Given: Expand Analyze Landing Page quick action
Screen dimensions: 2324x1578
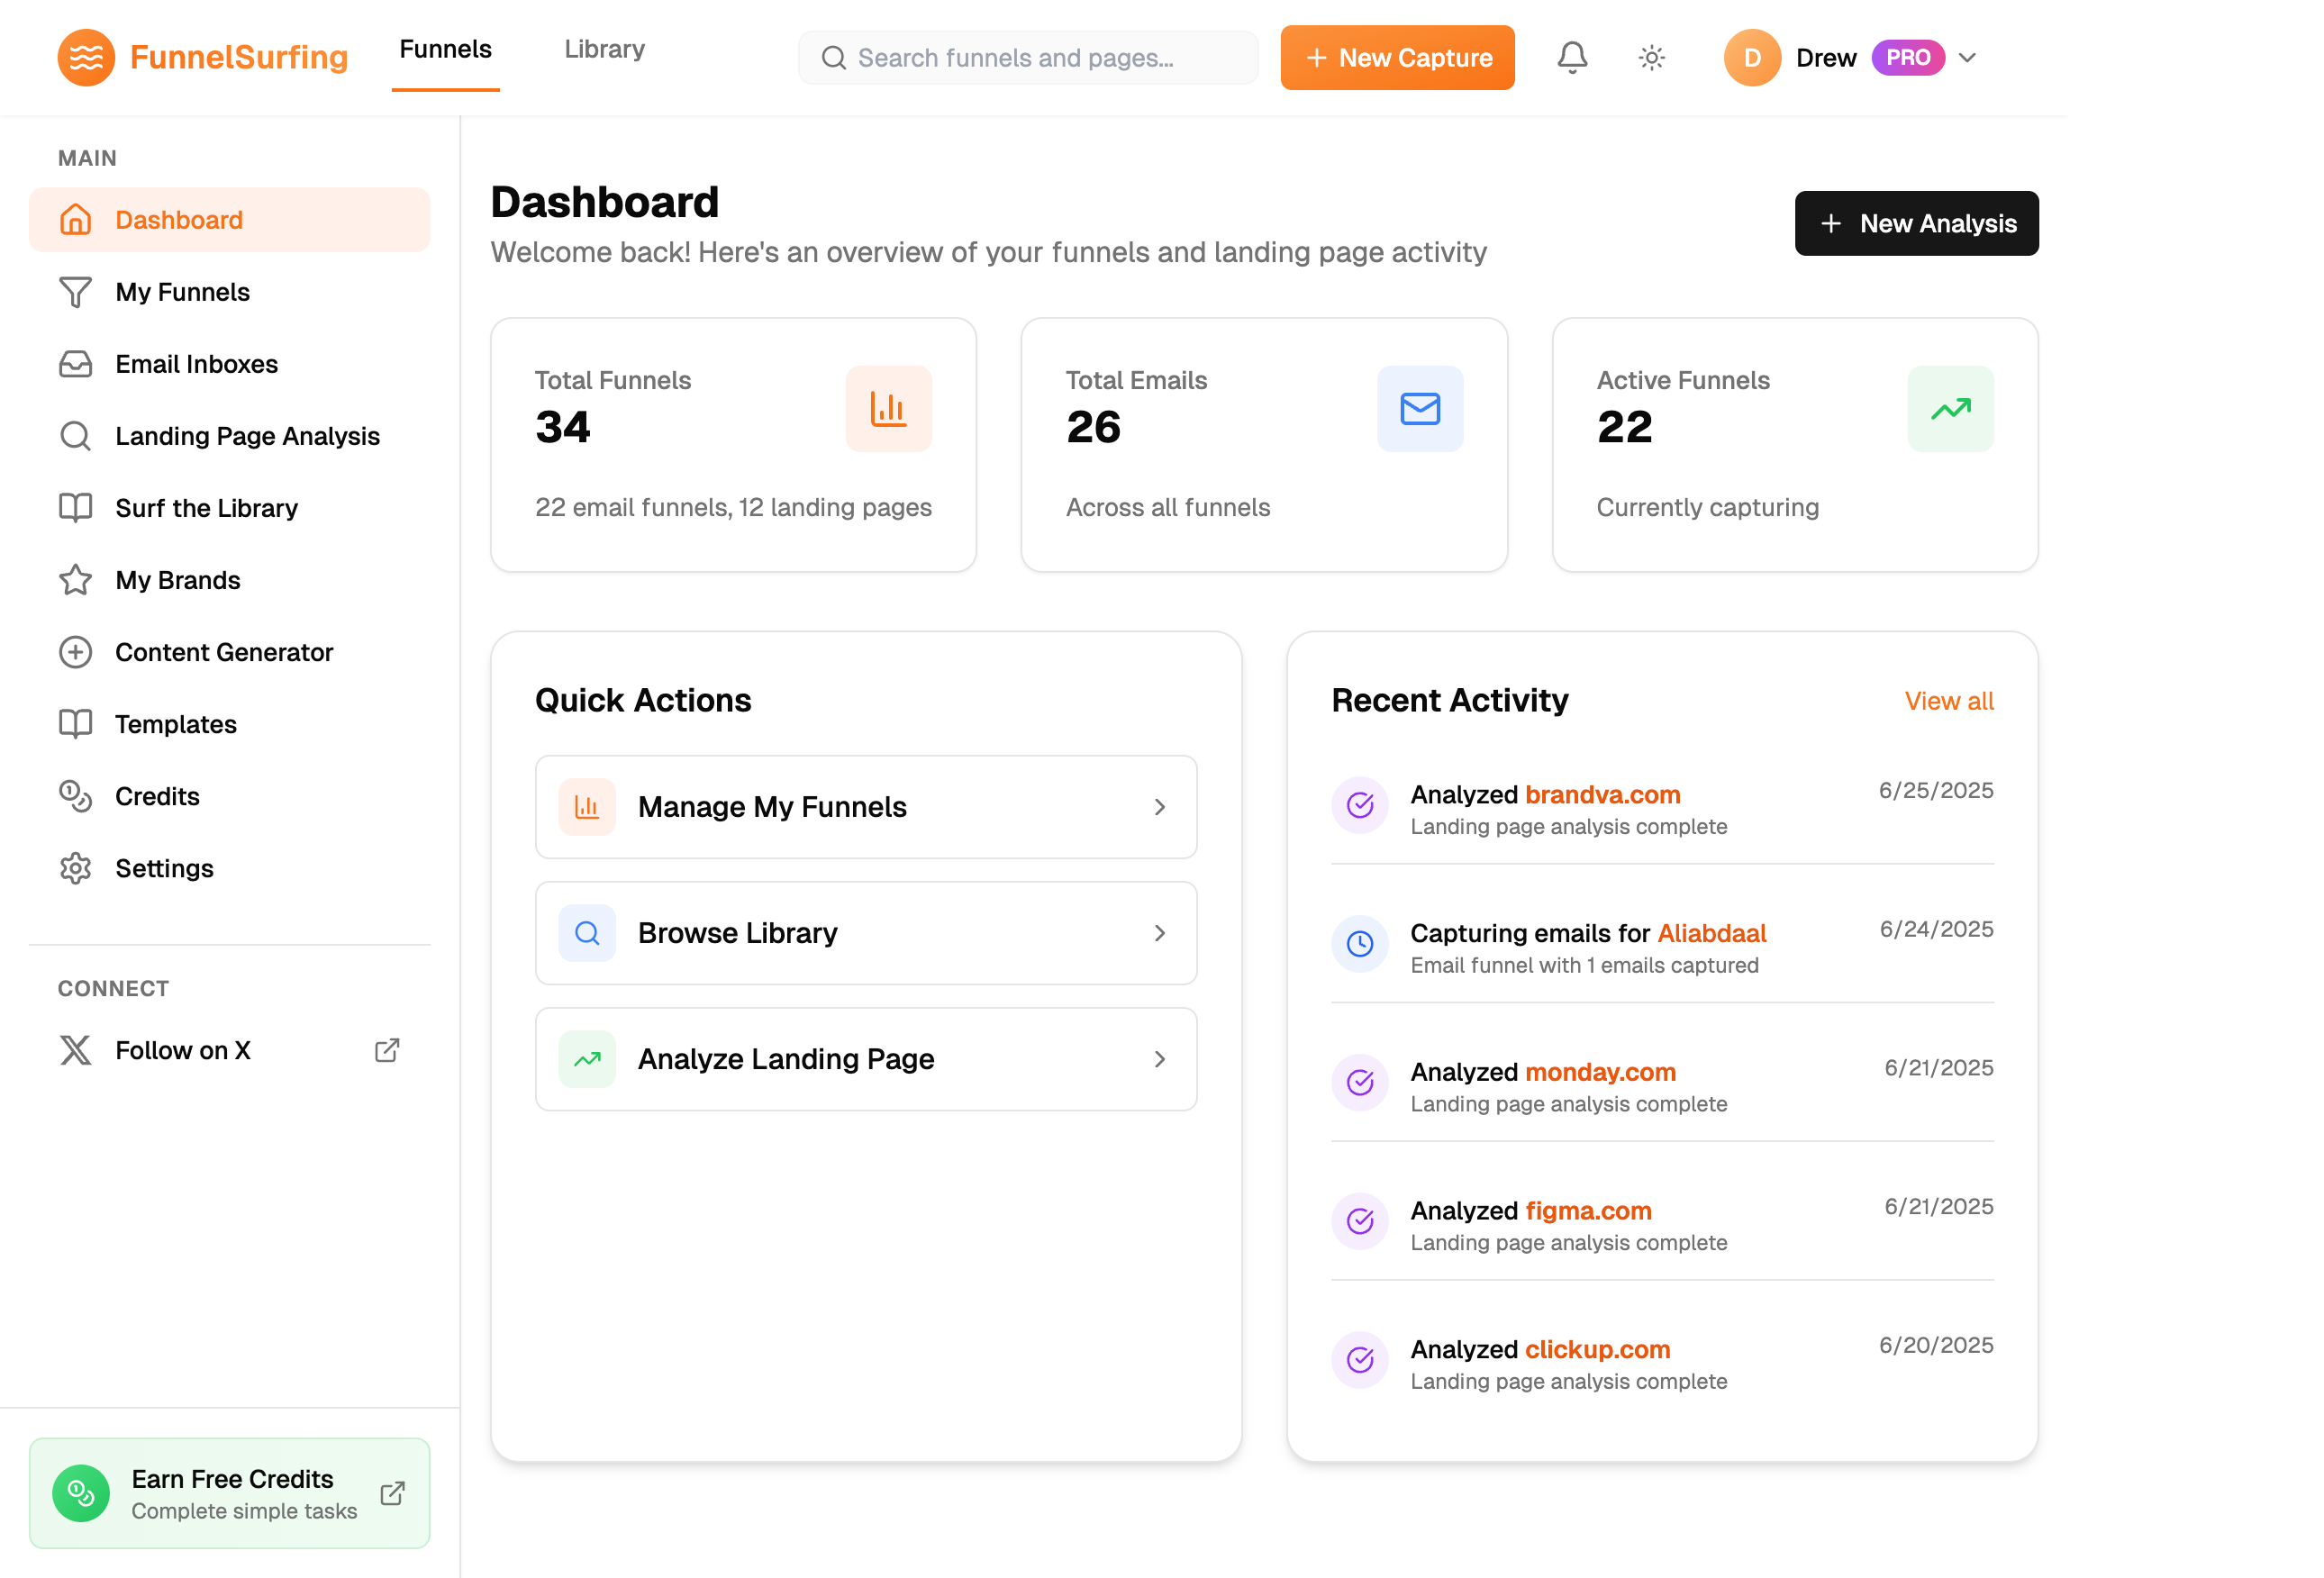Looking at the screenshot, I should point(1160,1059).
